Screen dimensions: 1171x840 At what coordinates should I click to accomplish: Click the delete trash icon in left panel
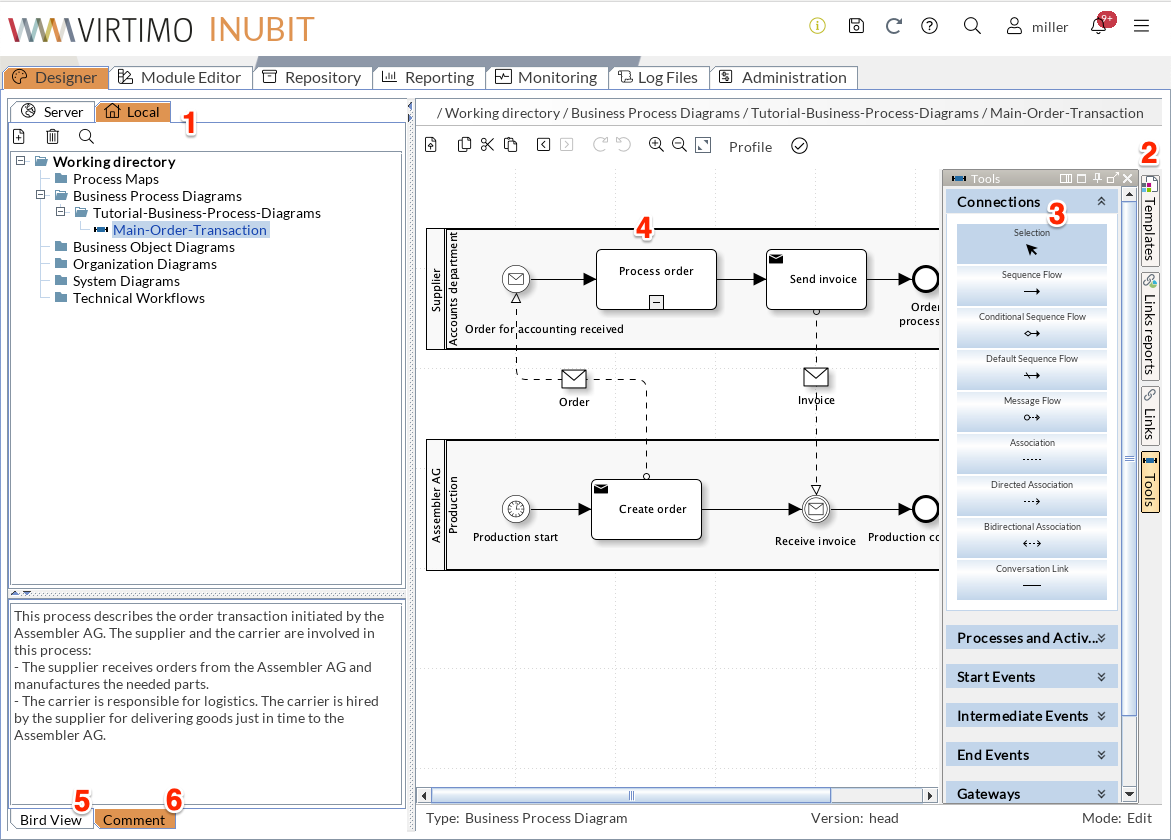point(51,135)
